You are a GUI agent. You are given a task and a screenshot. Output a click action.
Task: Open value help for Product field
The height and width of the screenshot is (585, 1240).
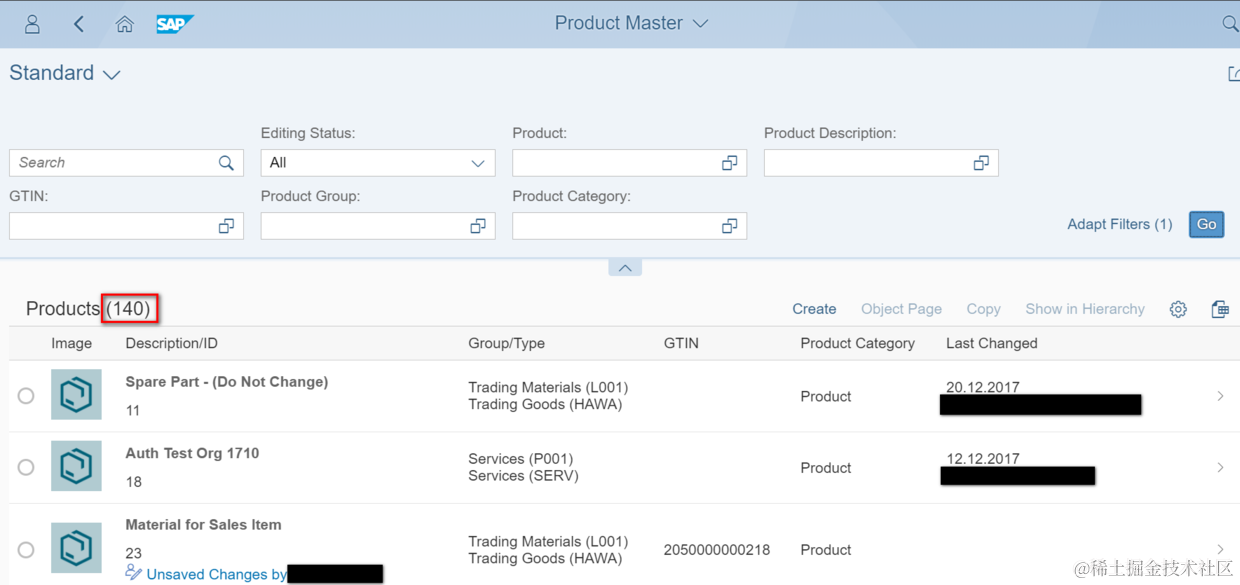click(x=730, y=163)
